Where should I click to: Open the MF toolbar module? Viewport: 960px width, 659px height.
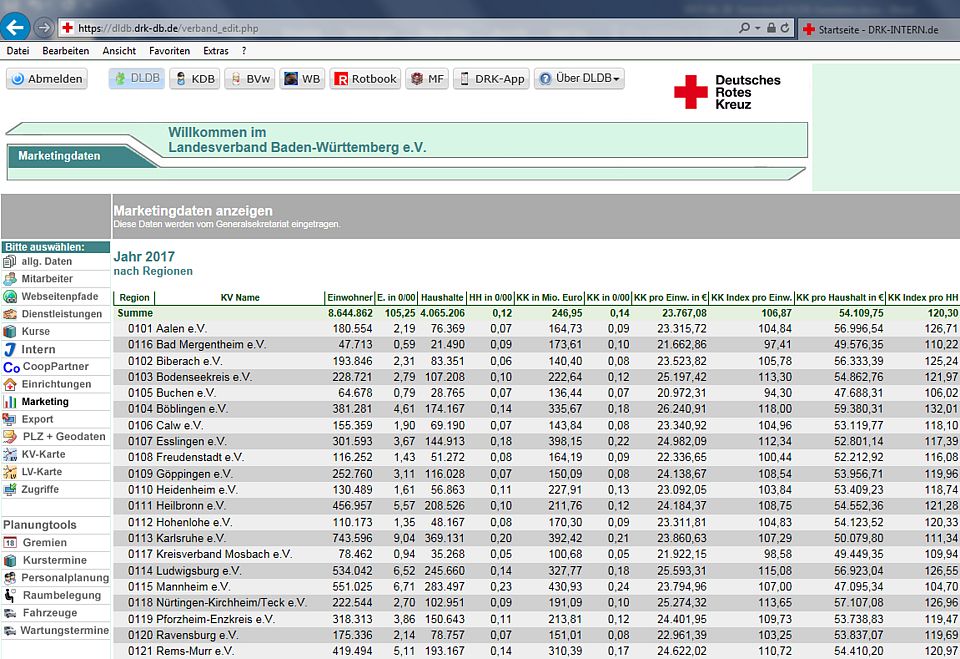[x=426, y=79]
